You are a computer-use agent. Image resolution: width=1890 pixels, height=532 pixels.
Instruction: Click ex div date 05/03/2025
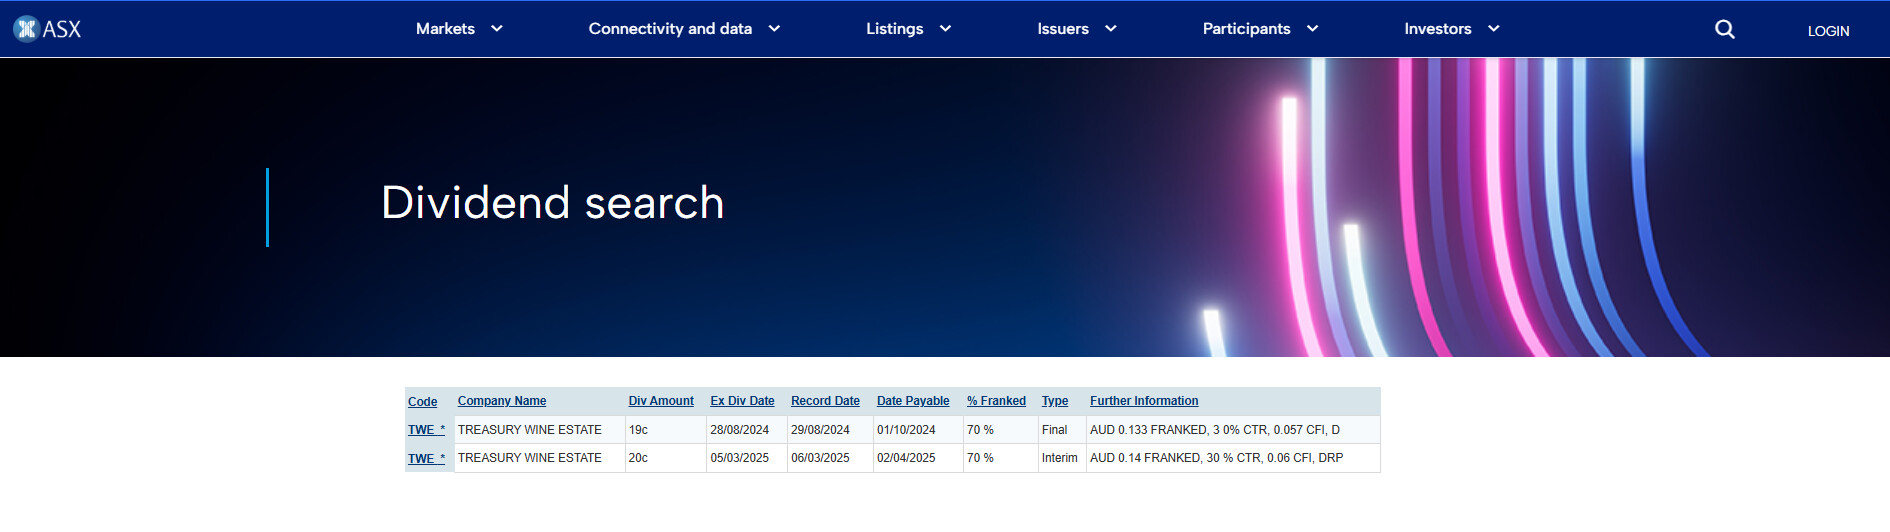(x=740, y=458)
